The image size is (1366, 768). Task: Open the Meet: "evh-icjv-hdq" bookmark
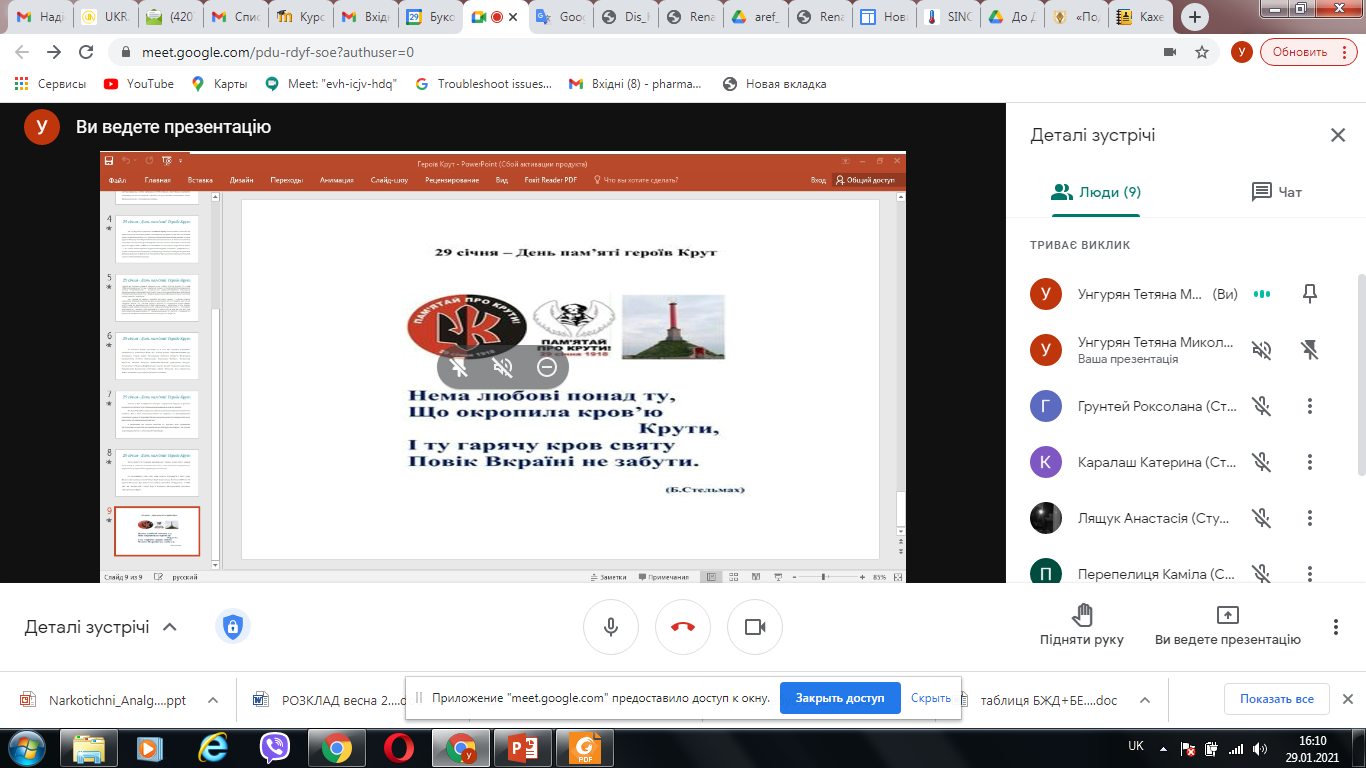(331, 84)
